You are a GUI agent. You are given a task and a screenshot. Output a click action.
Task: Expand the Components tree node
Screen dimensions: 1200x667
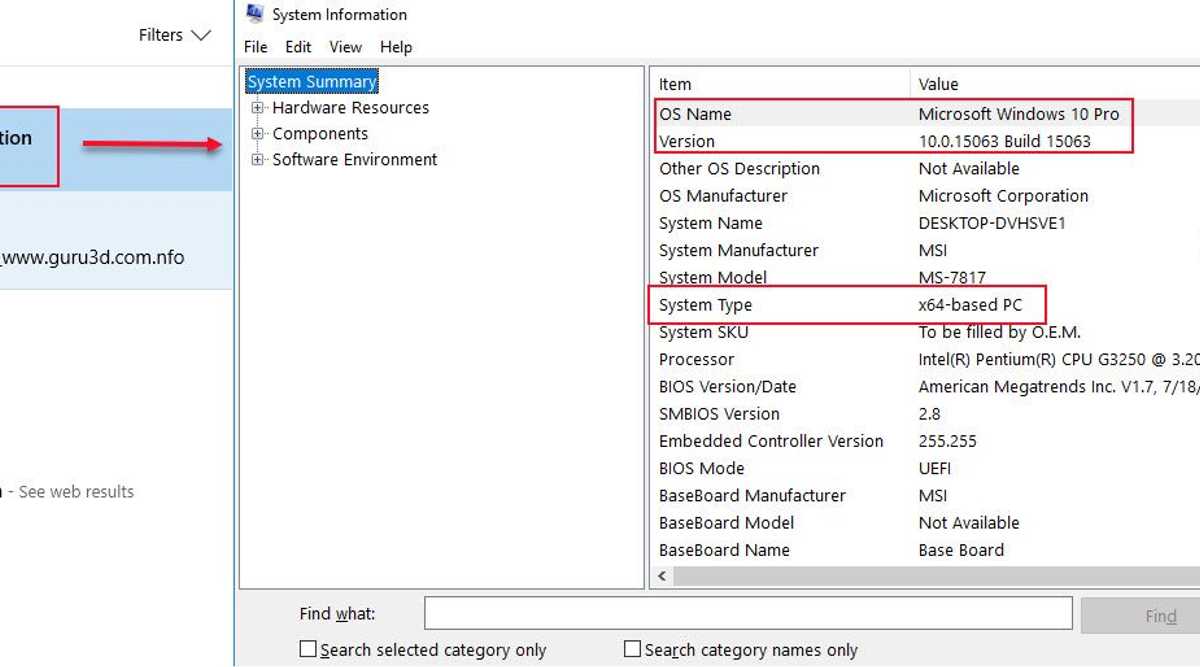point(258,133)
